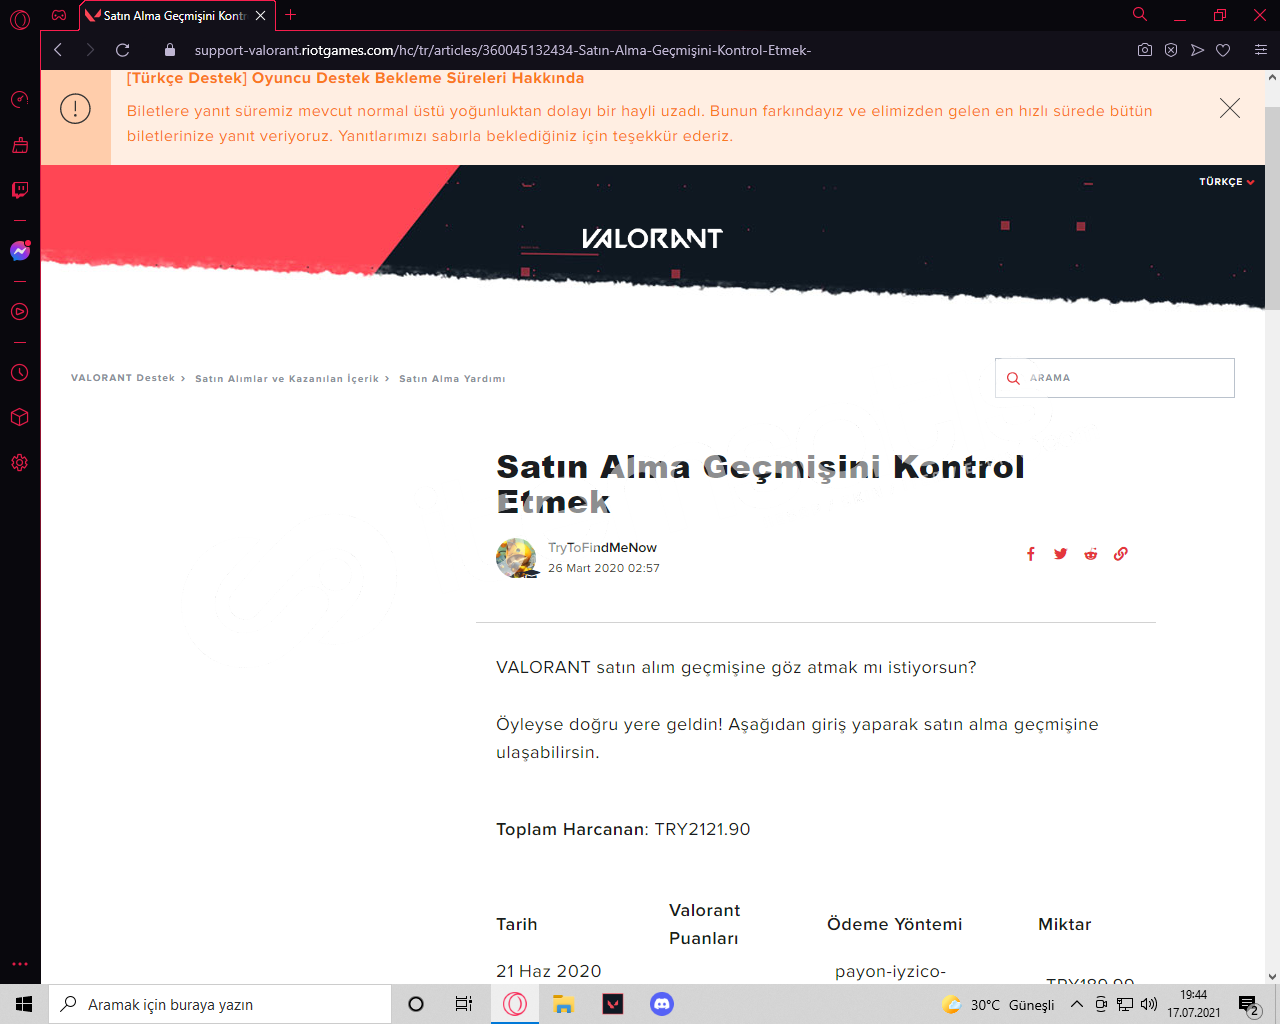Open sidebar three-dots more options

pos(20,964)
